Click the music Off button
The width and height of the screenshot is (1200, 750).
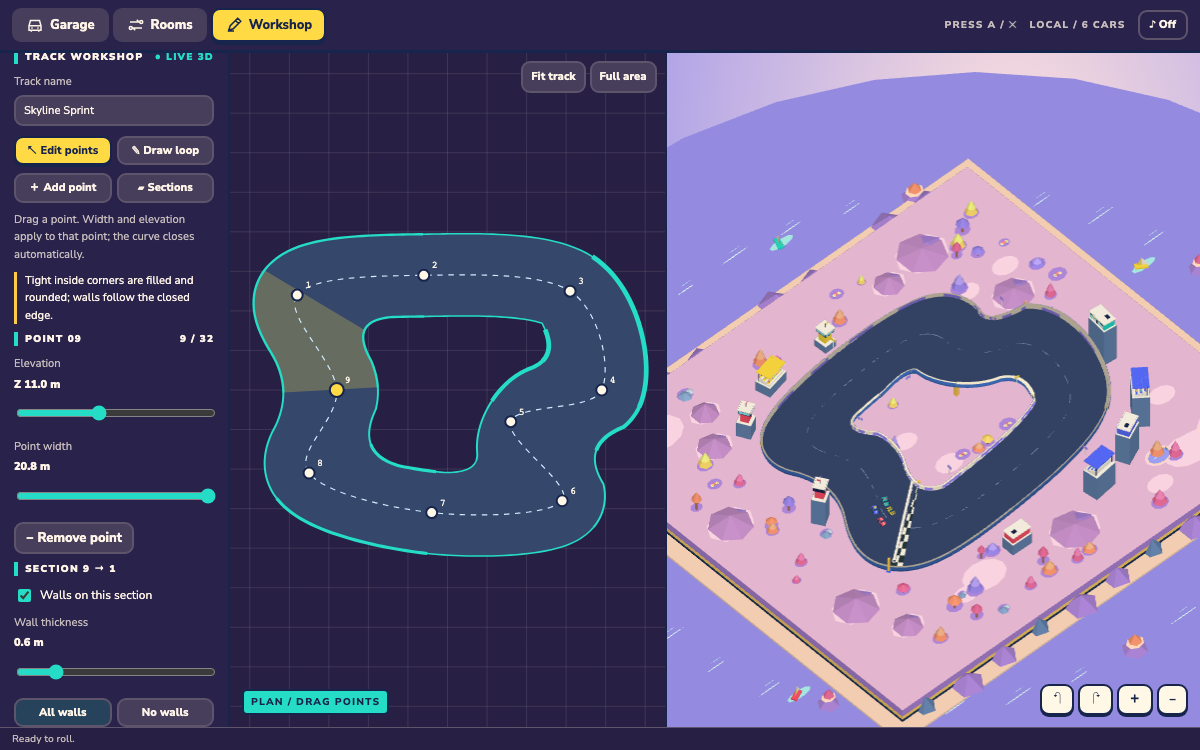(1162, 24)
